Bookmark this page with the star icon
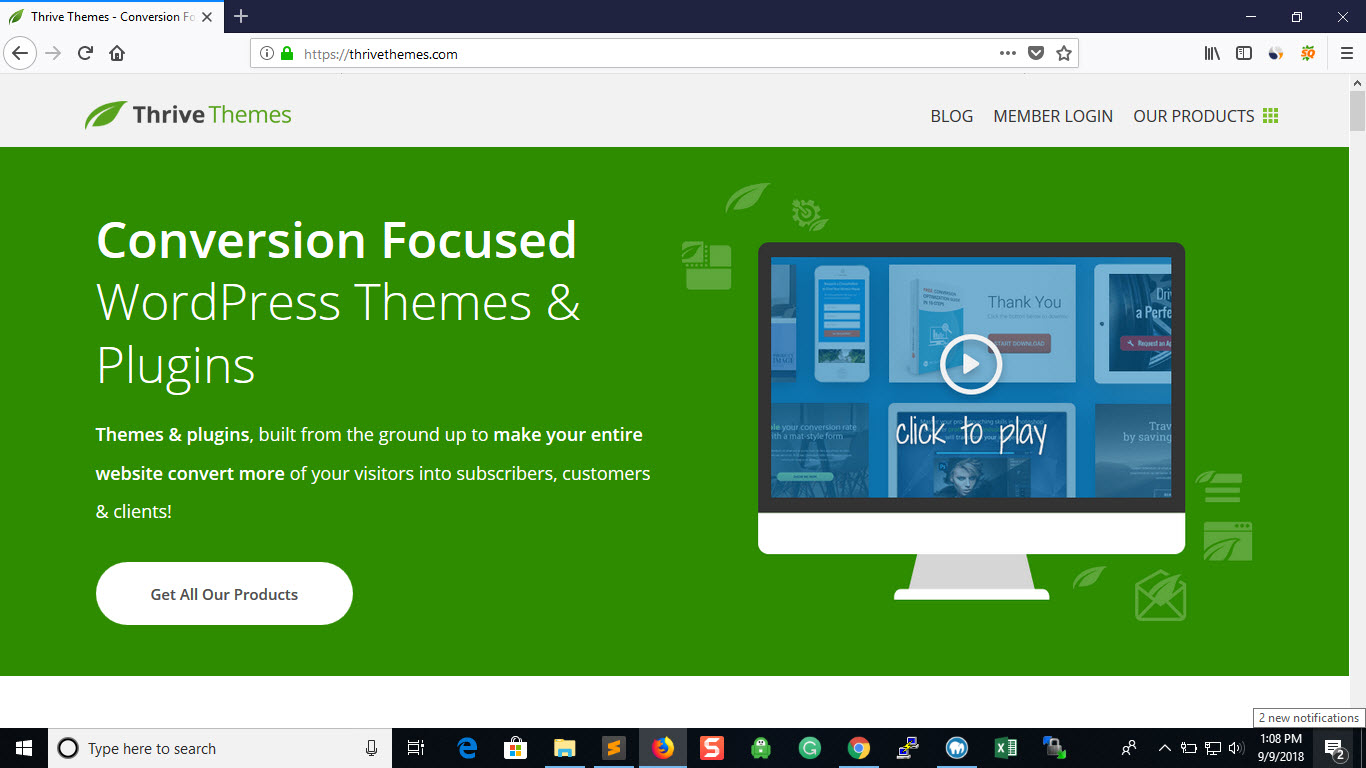 (1064, 53)
